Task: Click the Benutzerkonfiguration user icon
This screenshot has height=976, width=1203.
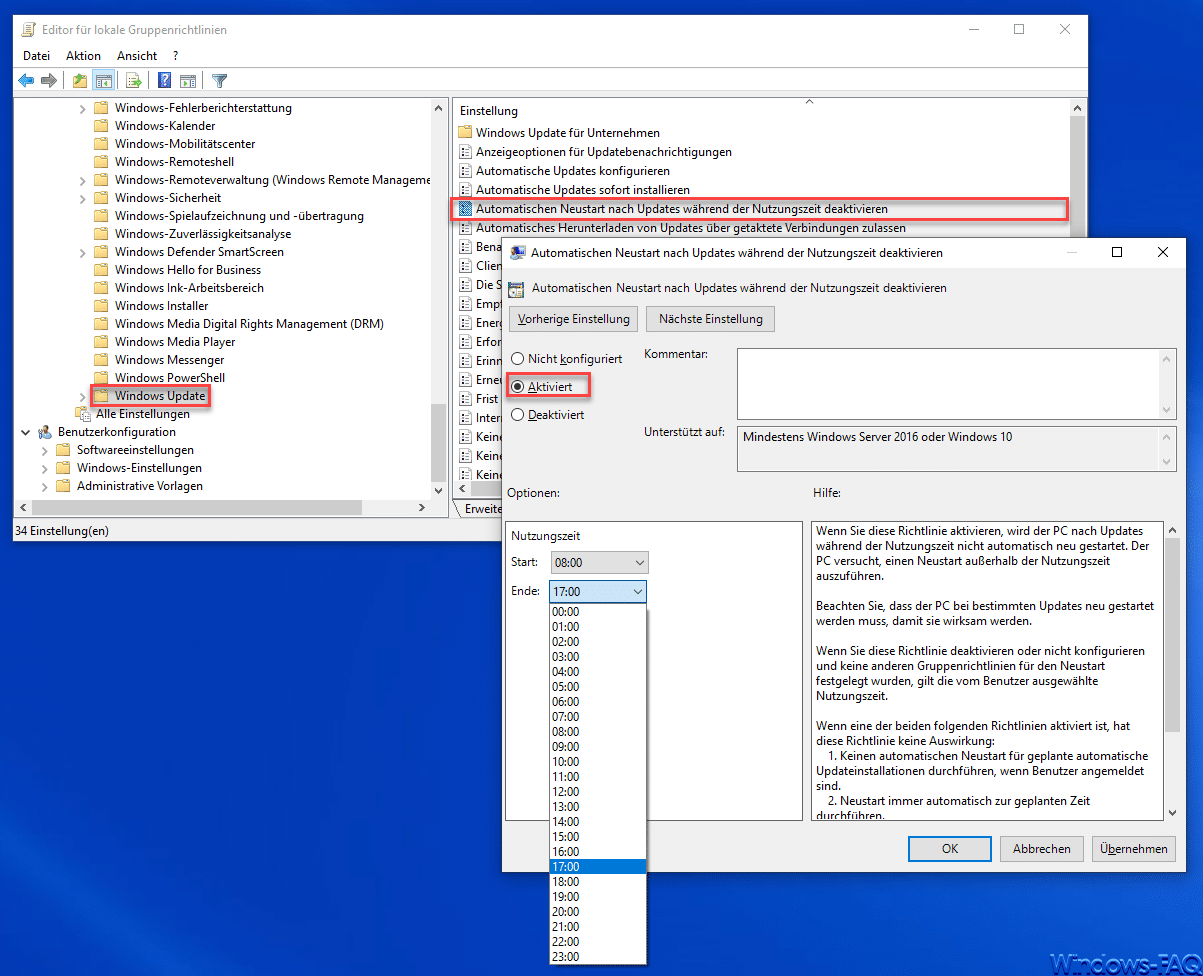Action: tap(44, 432)
